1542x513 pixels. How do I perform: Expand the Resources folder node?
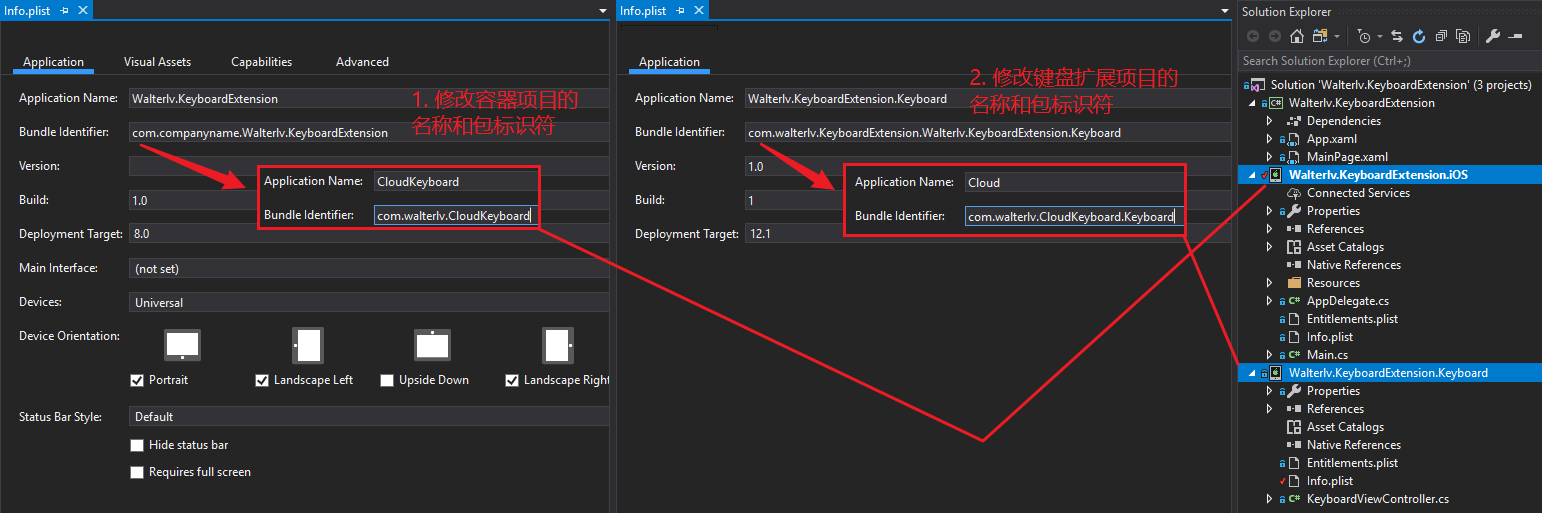coord(1269,283)
